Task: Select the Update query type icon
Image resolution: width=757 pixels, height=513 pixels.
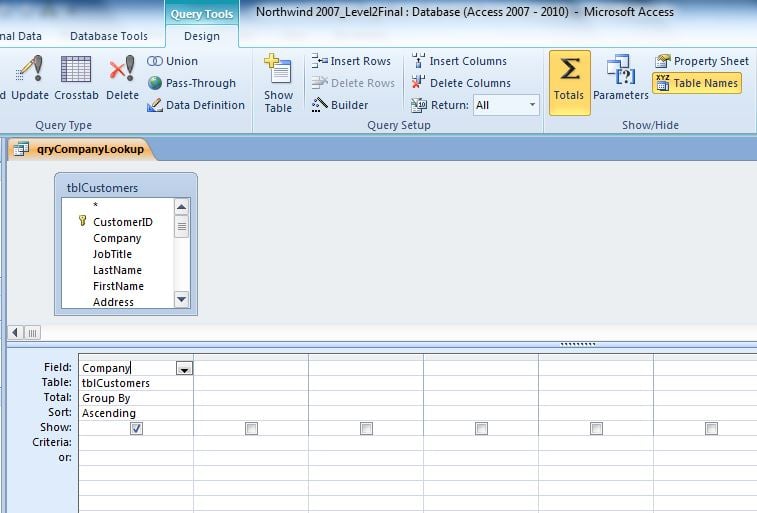Action: point(29,77)
